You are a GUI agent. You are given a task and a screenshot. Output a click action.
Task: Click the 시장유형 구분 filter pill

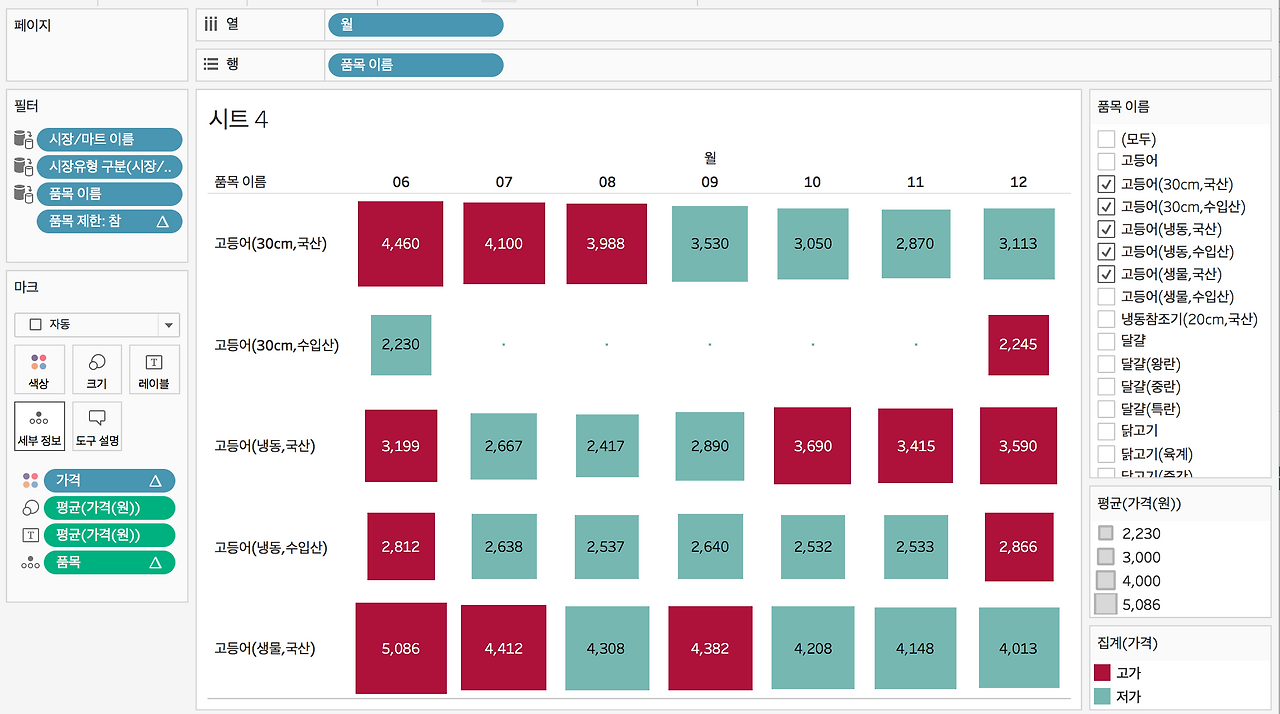109,166
